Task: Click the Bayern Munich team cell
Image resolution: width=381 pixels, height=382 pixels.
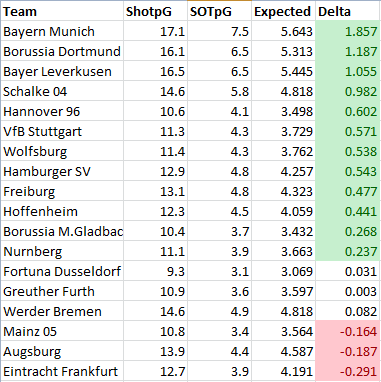Action: (x=62, y=31)
